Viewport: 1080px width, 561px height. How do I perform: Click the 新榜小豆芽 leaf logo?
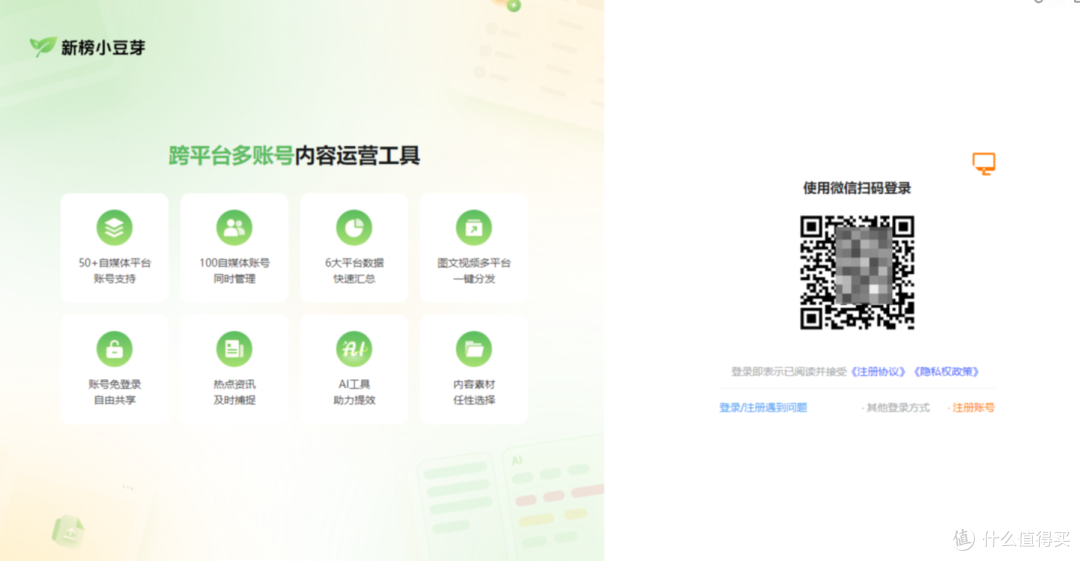click(43, 47)
